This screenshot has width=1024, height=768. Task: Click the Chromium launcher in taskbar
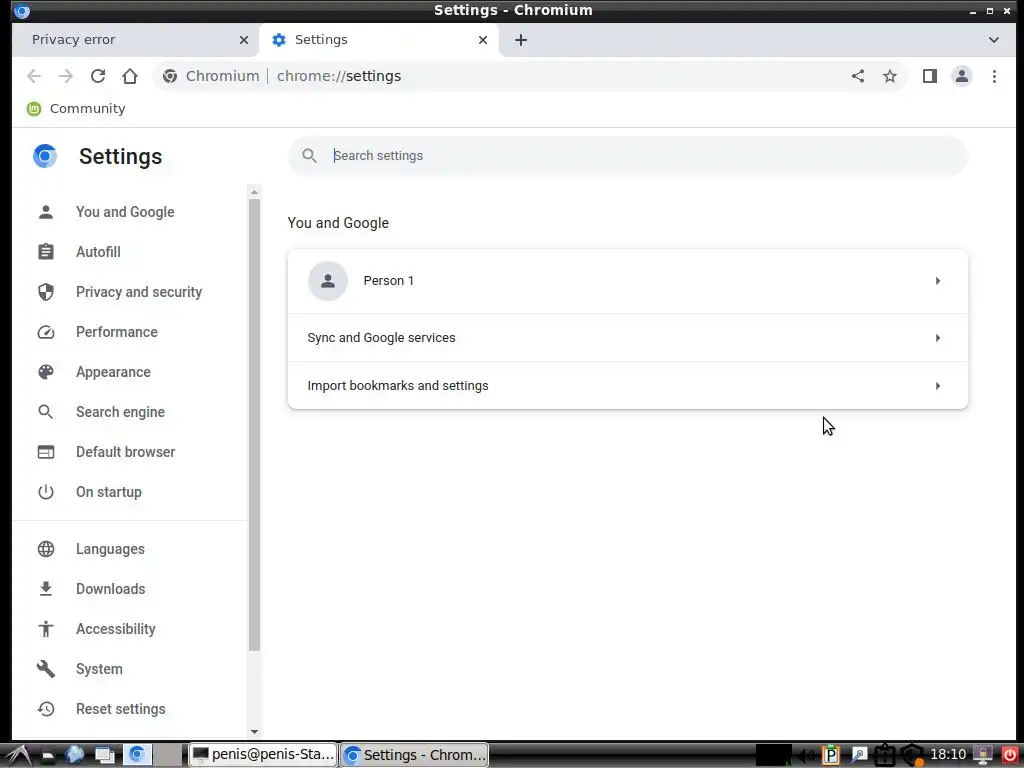(137, 754)
